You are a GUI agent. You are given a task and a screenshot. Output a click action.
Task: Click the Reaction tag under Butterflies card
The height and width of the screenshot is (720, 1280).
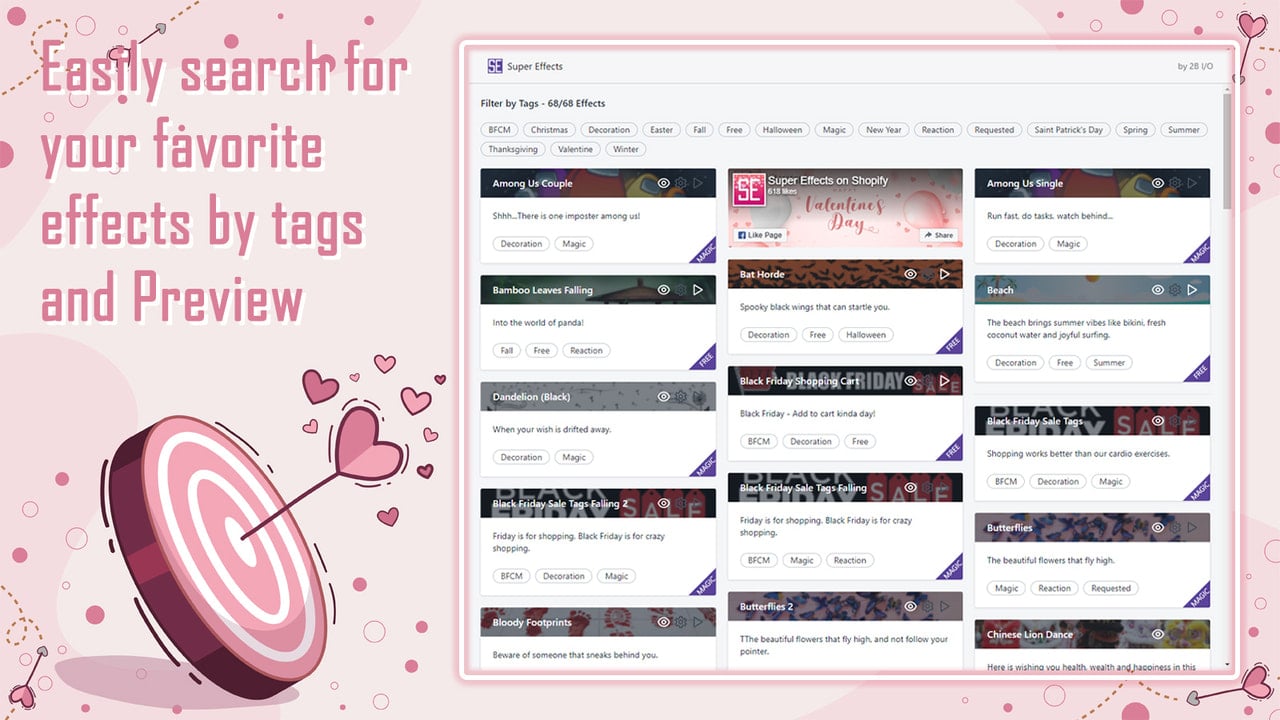(x=1054, y=588)
